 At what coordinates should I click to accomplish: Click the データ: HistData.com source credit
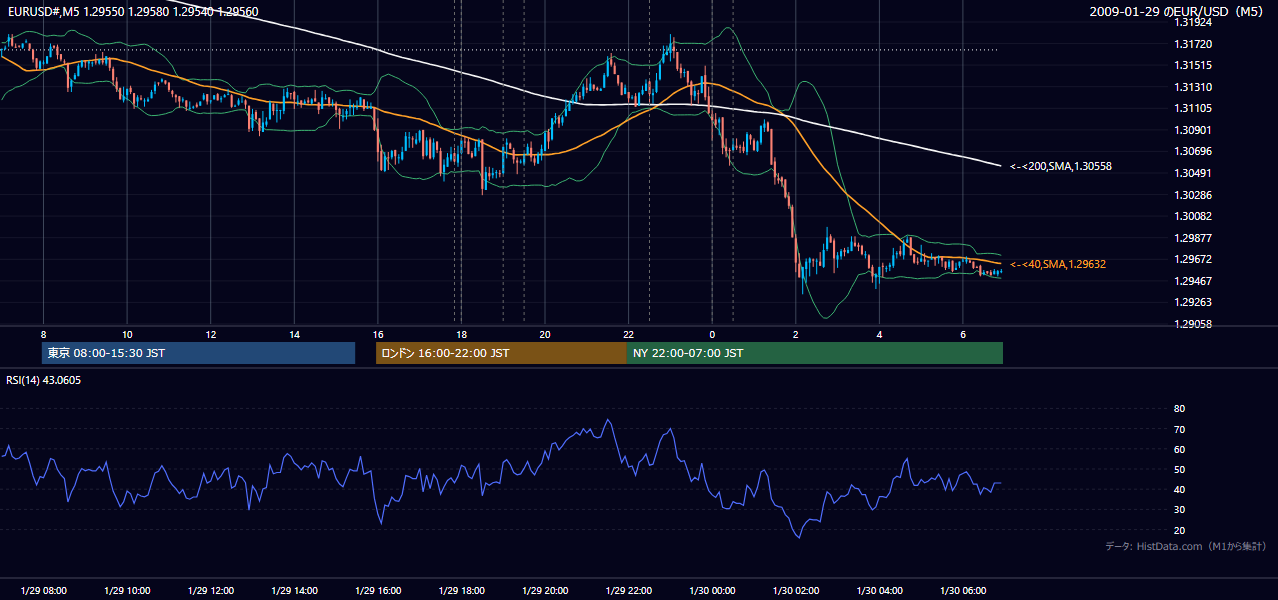pos(1185,546)
